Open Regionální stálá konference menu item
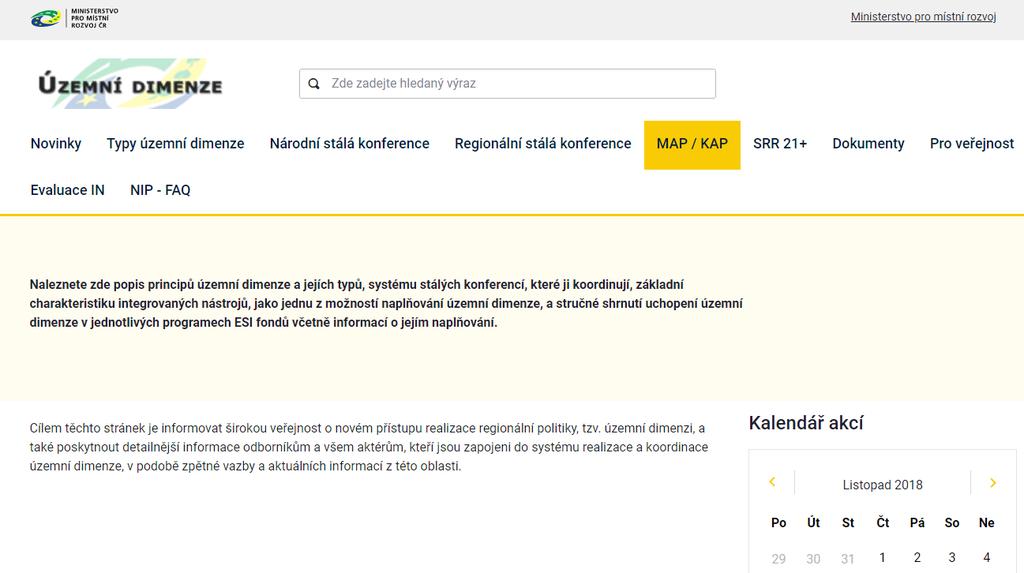The image size is (1024, 573). pyautogui.click(x=543, y=144)
